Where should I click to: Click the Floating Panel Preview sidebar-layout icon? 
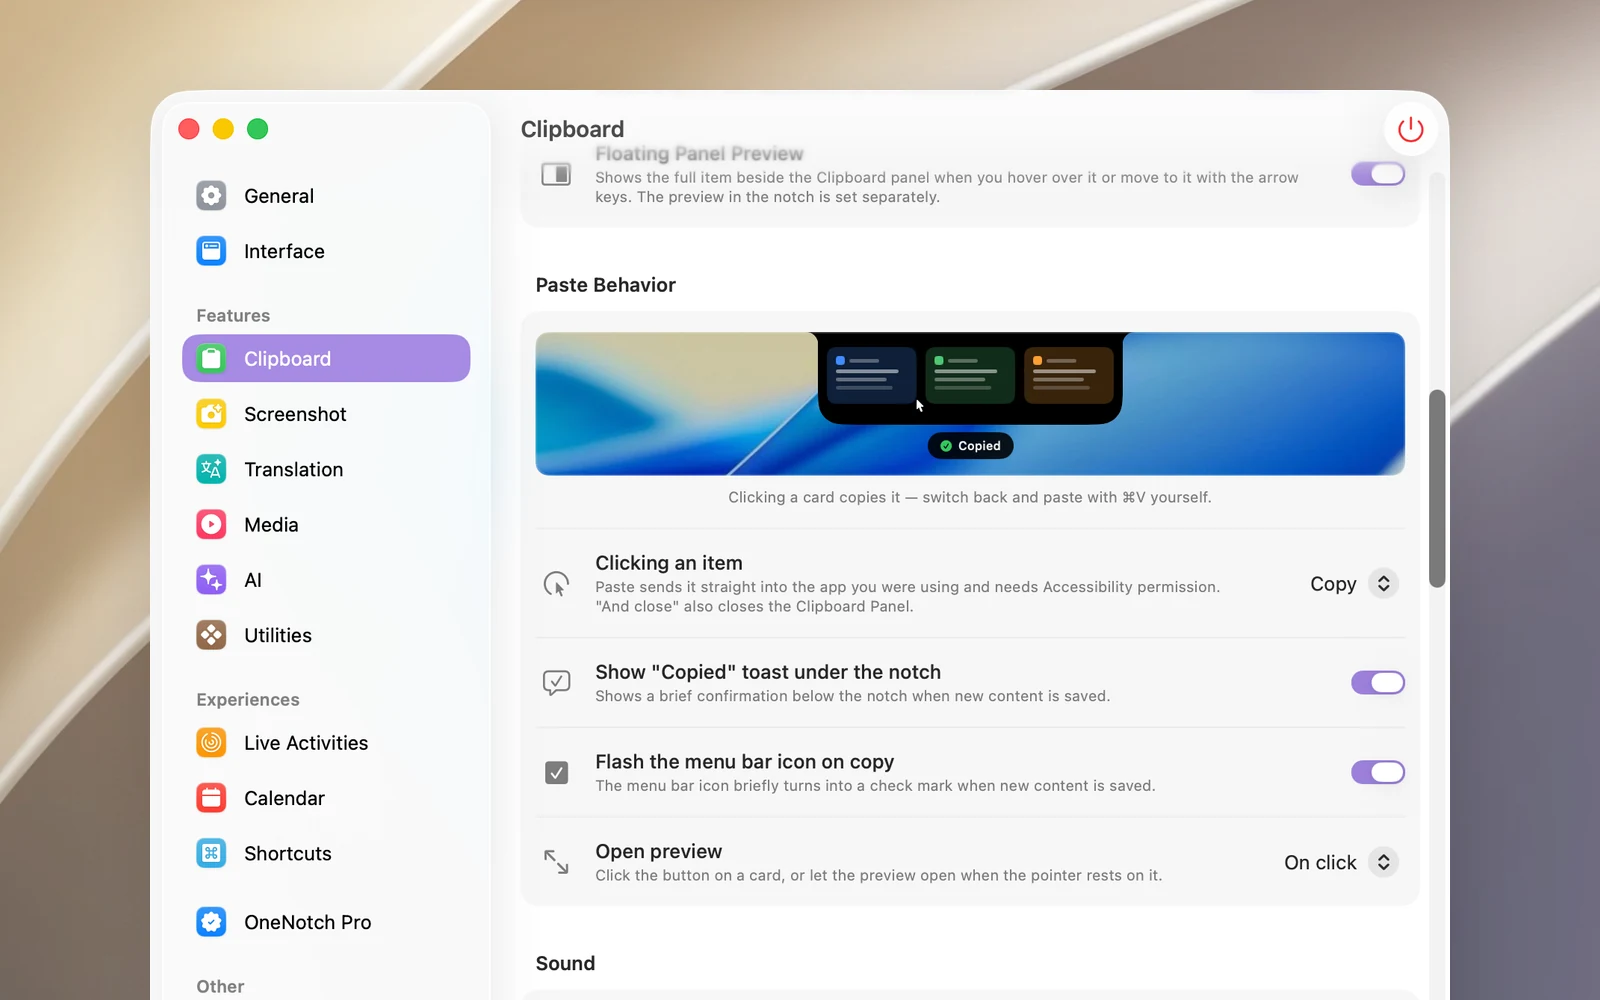556,174
